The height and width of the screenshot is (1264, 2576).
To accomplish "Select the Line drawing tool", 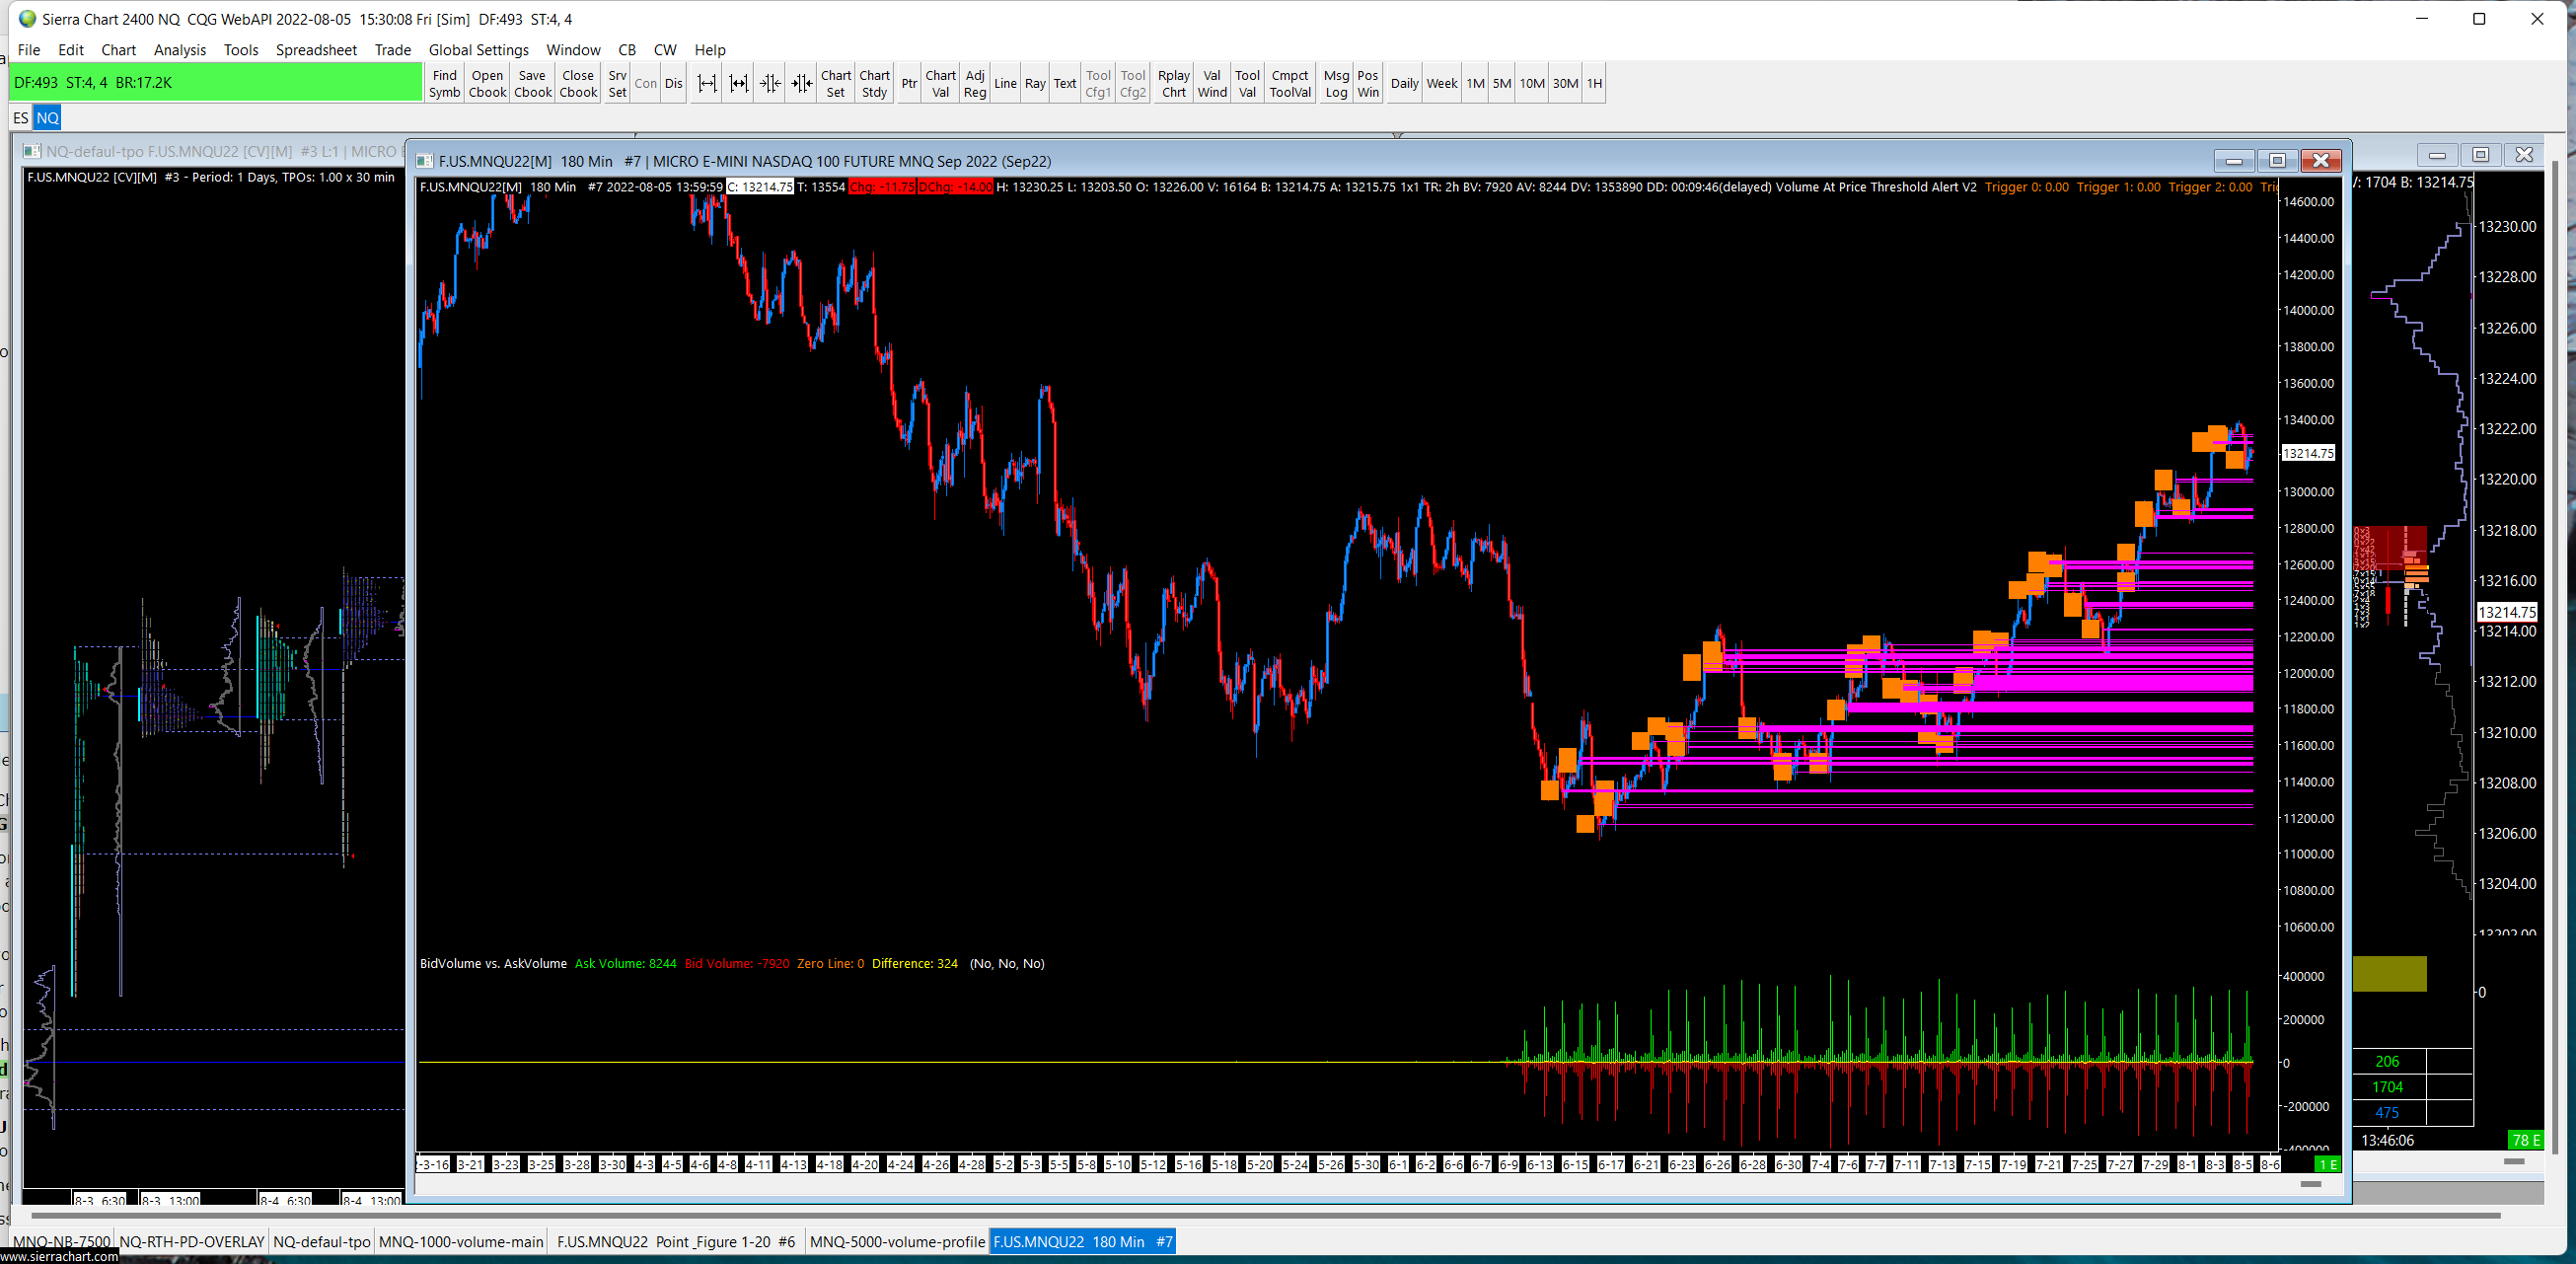I will click(1005, 84).
